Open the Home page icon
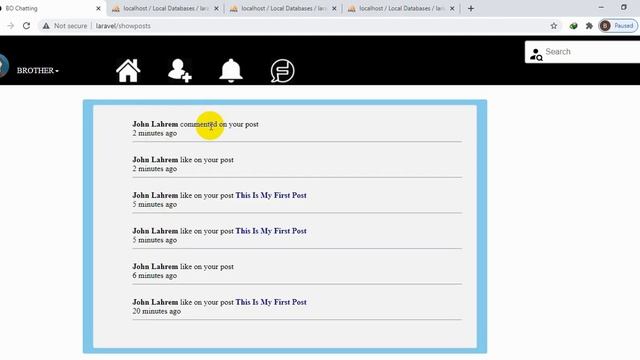 tap(128, 71)
